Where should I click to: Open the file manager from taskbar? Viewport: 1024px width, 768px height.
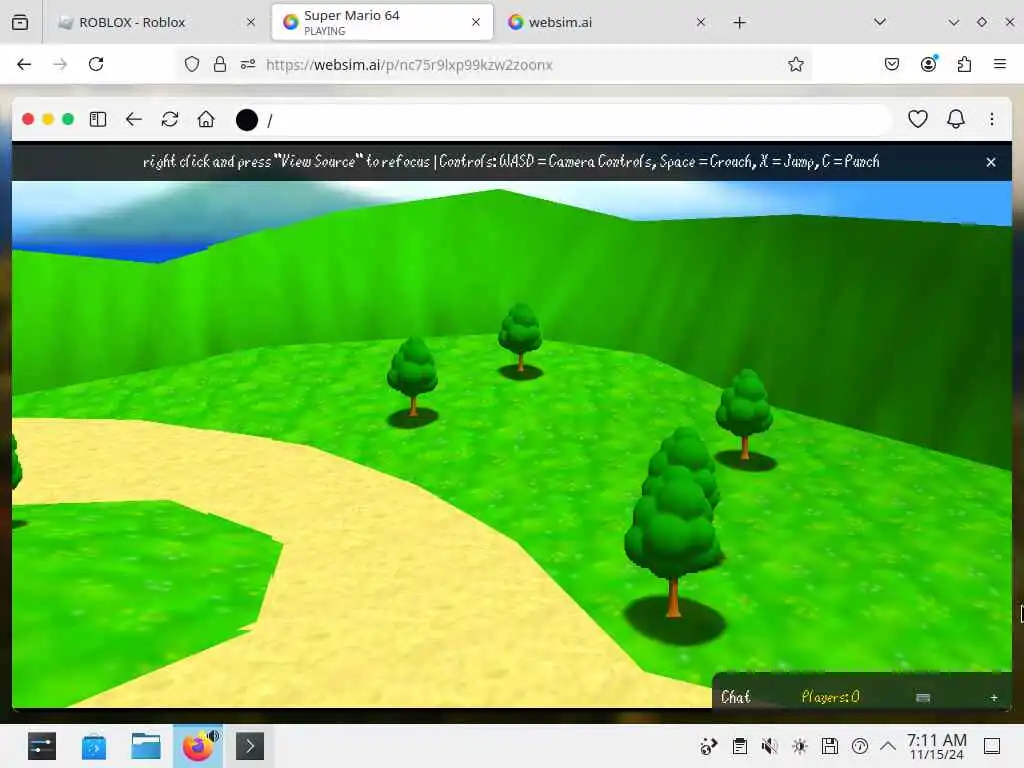point(146,746)
